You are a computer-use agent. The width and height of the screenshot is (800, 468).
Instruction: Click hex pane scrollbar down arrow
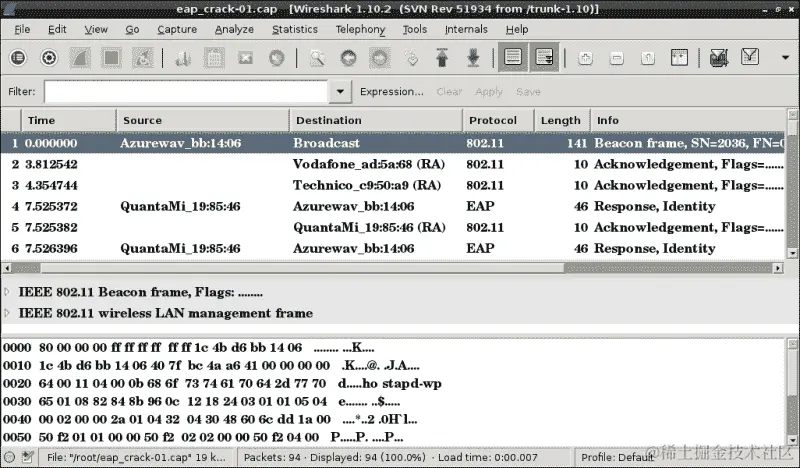(792, 440)
